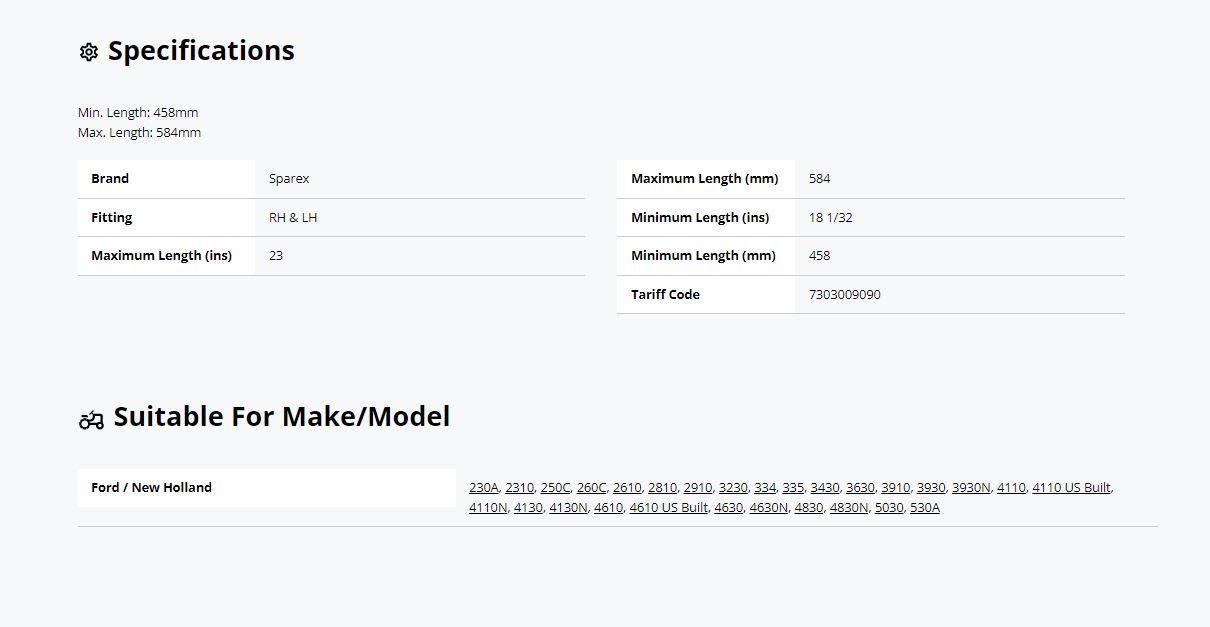The image size is (1210, 627).
Task: Open the 2310 model link
Action: click(519, 487)
